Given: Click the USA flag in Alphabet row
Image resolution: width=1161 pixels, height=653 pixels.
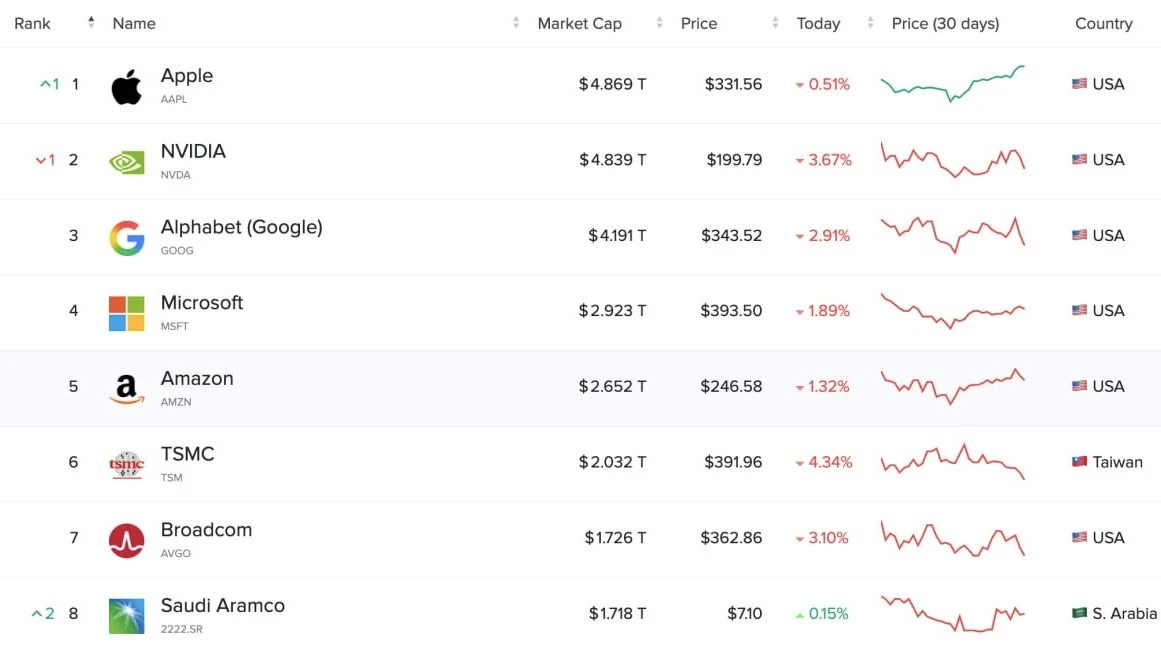Looking at the screenshot, I should (1080, 235).
